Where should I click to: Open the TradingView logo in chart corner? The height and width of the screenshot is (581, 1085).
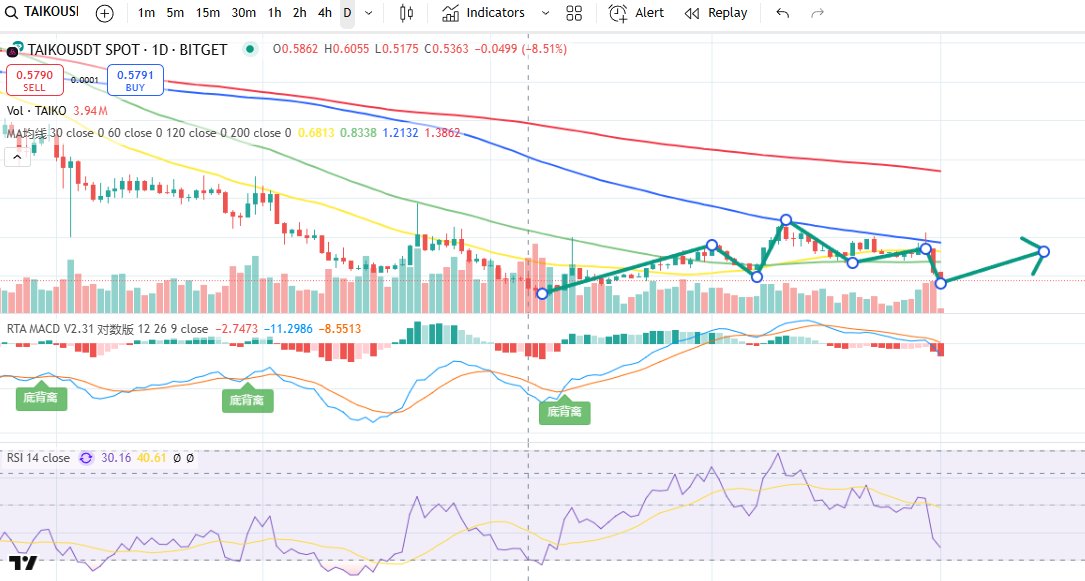point(22,562)
